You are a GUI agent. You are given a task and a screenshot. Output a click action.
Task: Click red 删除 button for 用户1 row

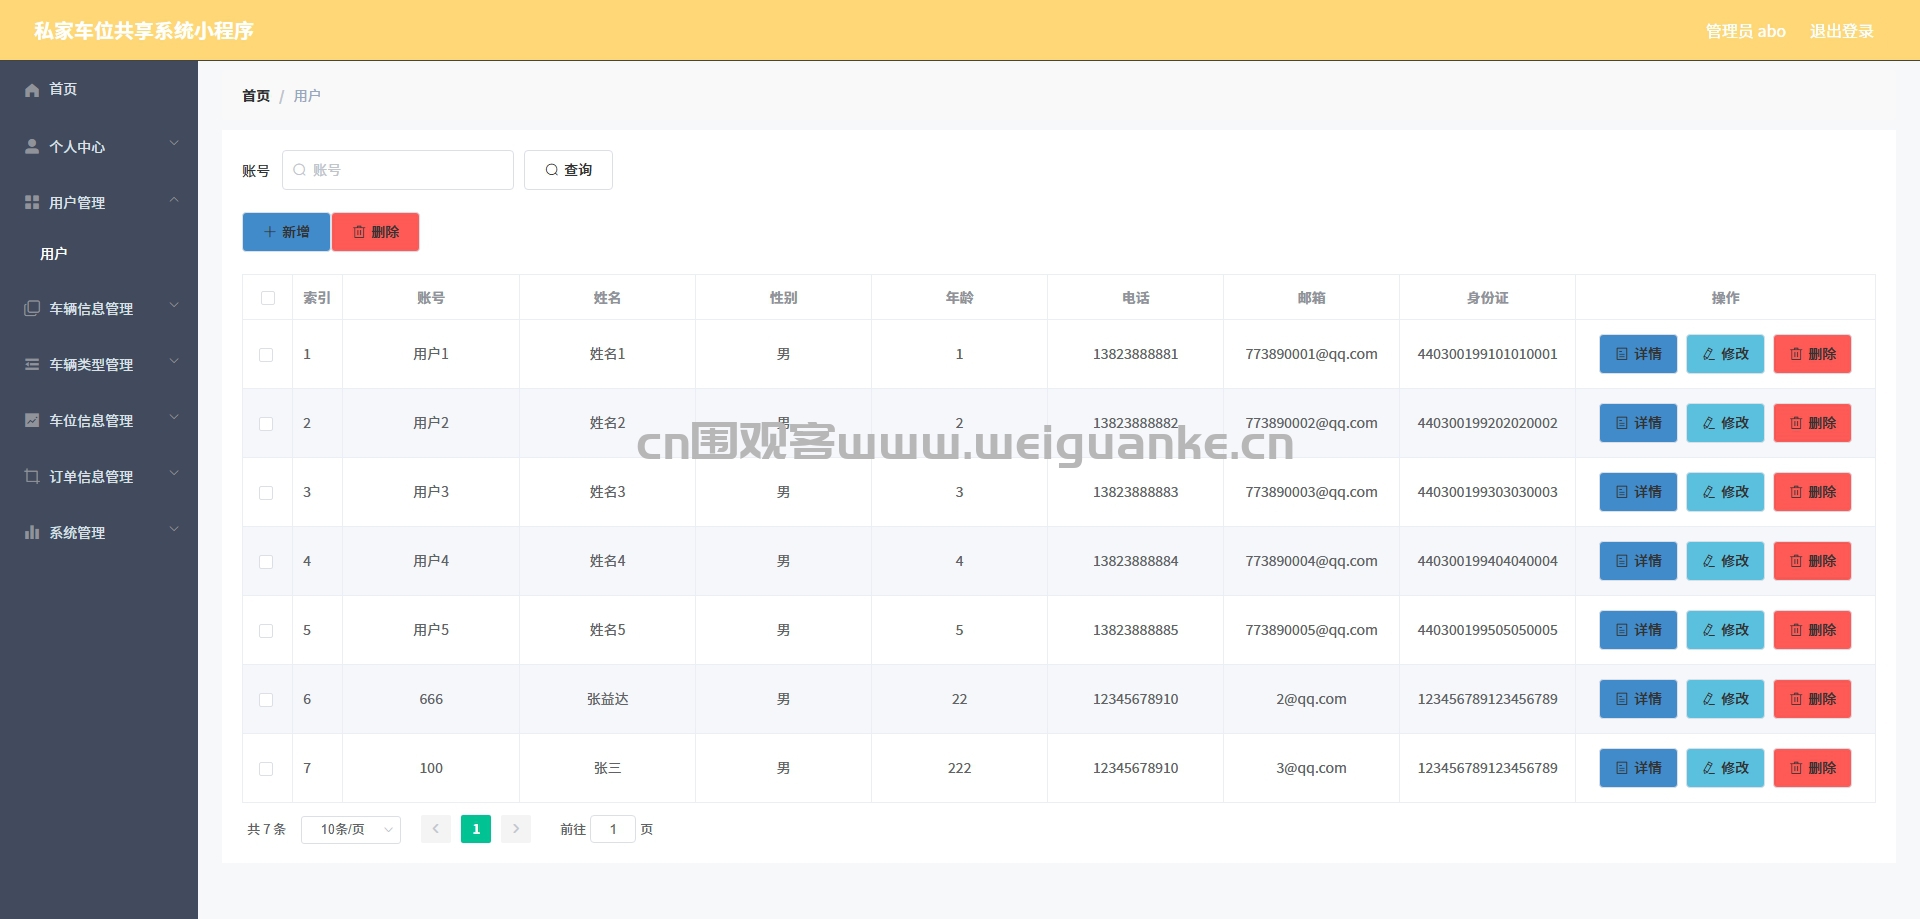coord(1812,354)
